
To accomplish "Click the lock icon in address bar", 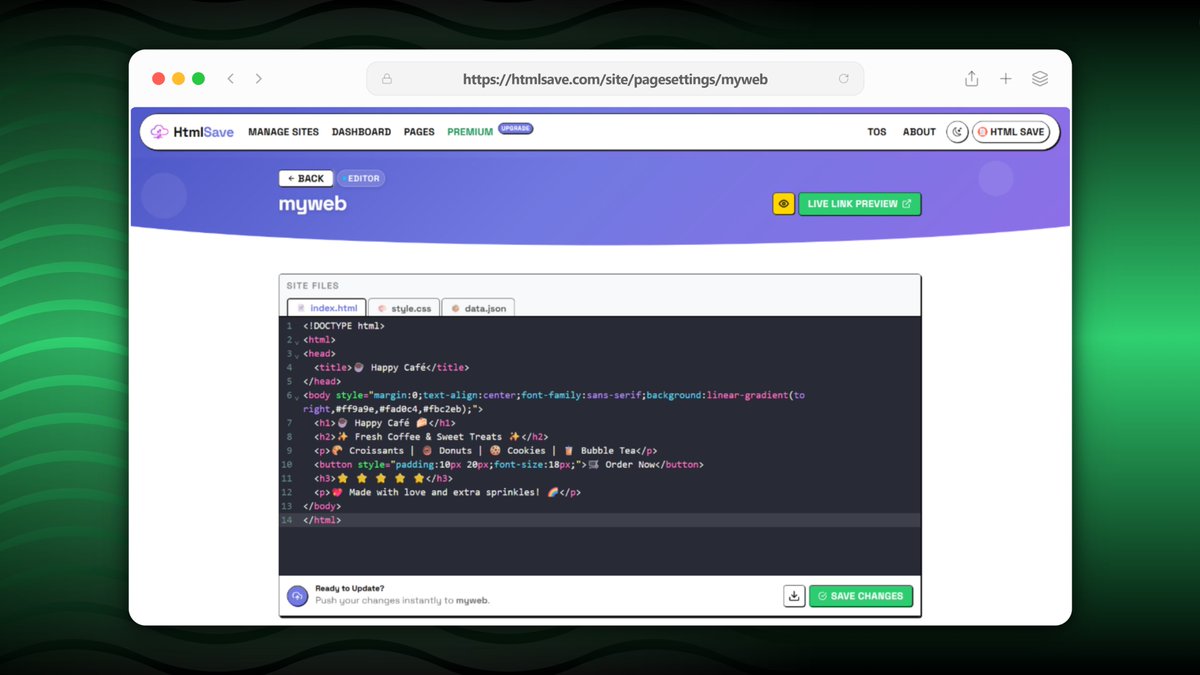I will [387, 78].
